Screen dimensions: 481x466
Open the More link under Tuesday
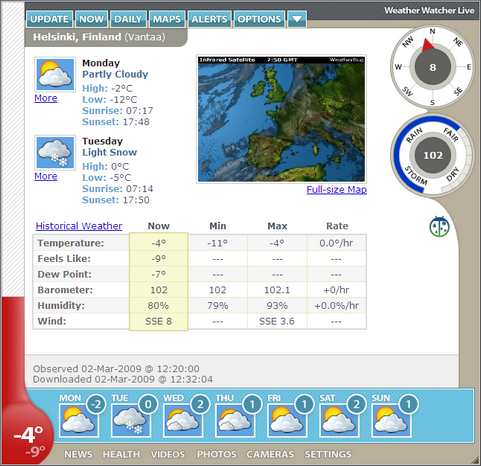(46, 176)
